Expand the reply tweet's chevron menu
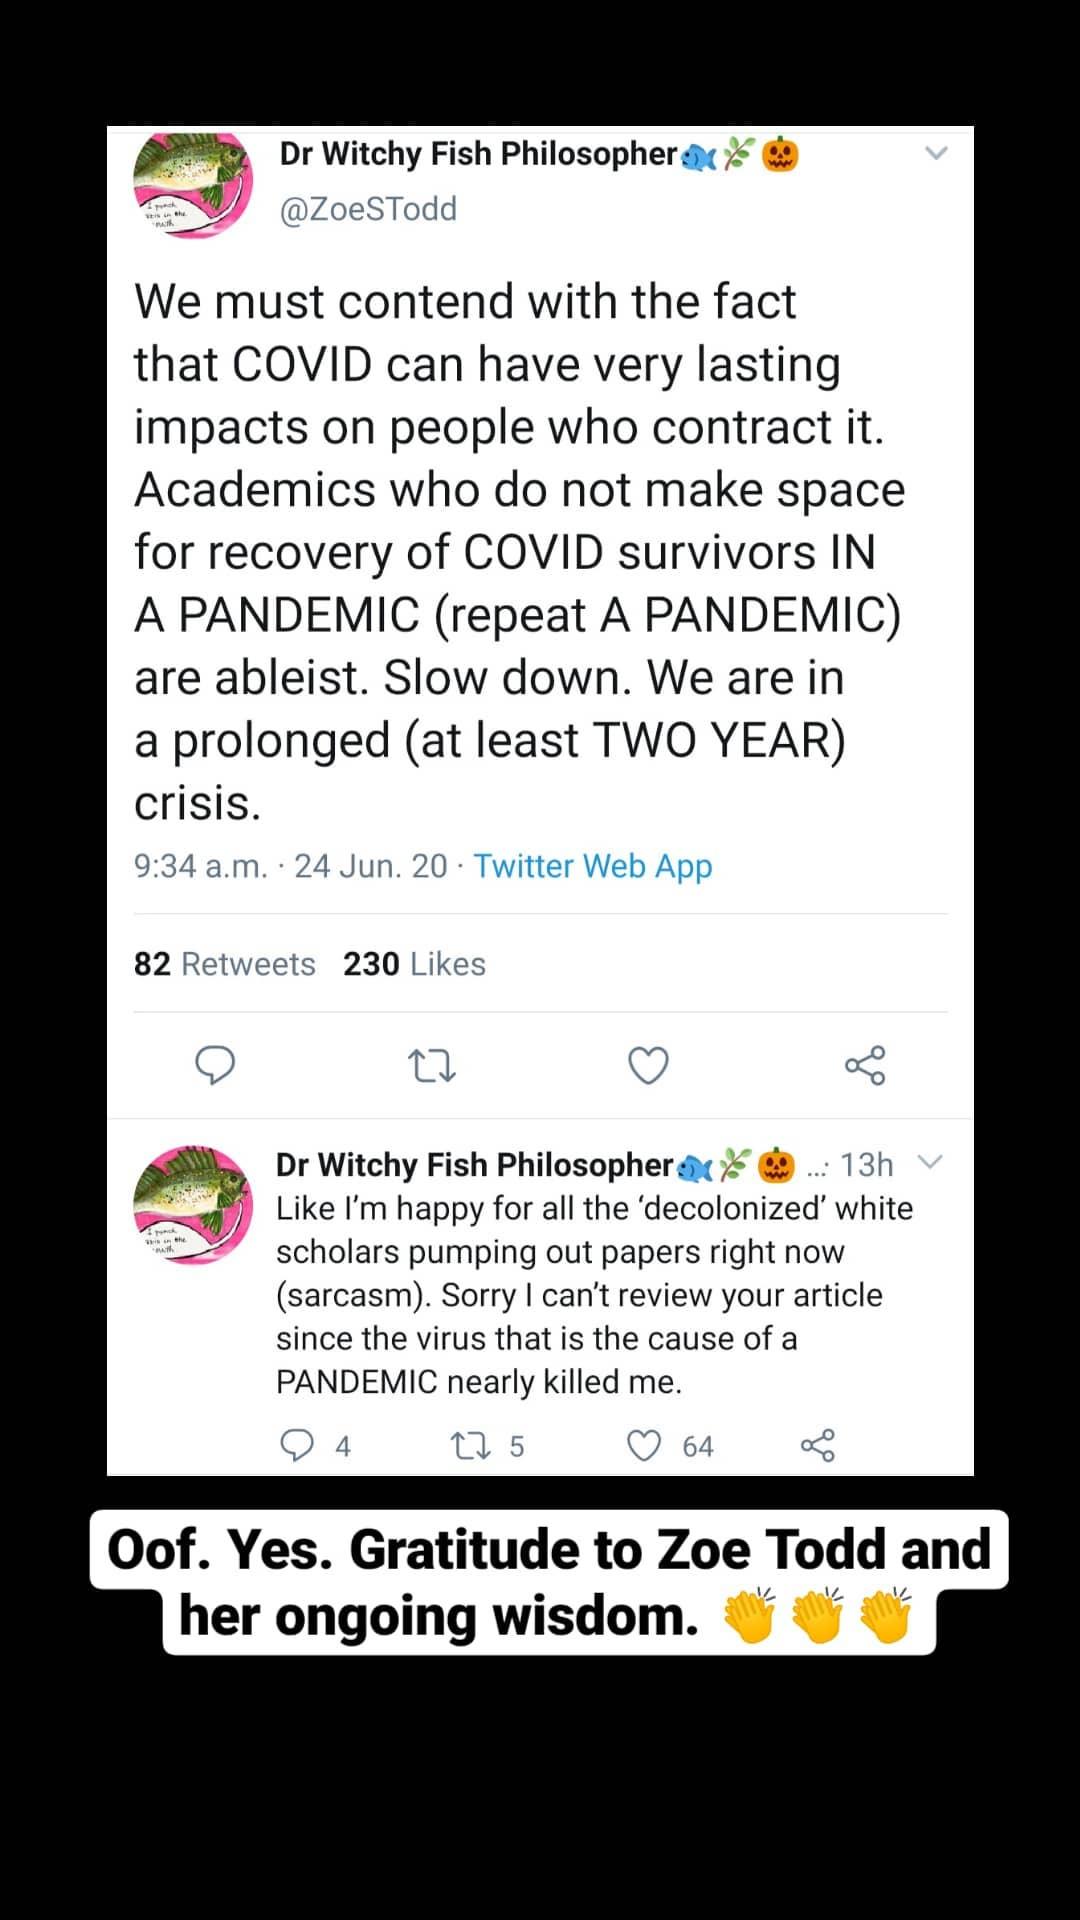The image size is (1080, 1920). [930, 1161]
